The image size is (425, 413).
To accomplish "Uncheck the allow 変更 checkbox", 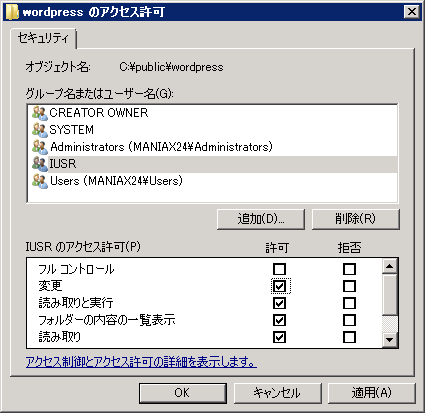I will pos(279,286).
